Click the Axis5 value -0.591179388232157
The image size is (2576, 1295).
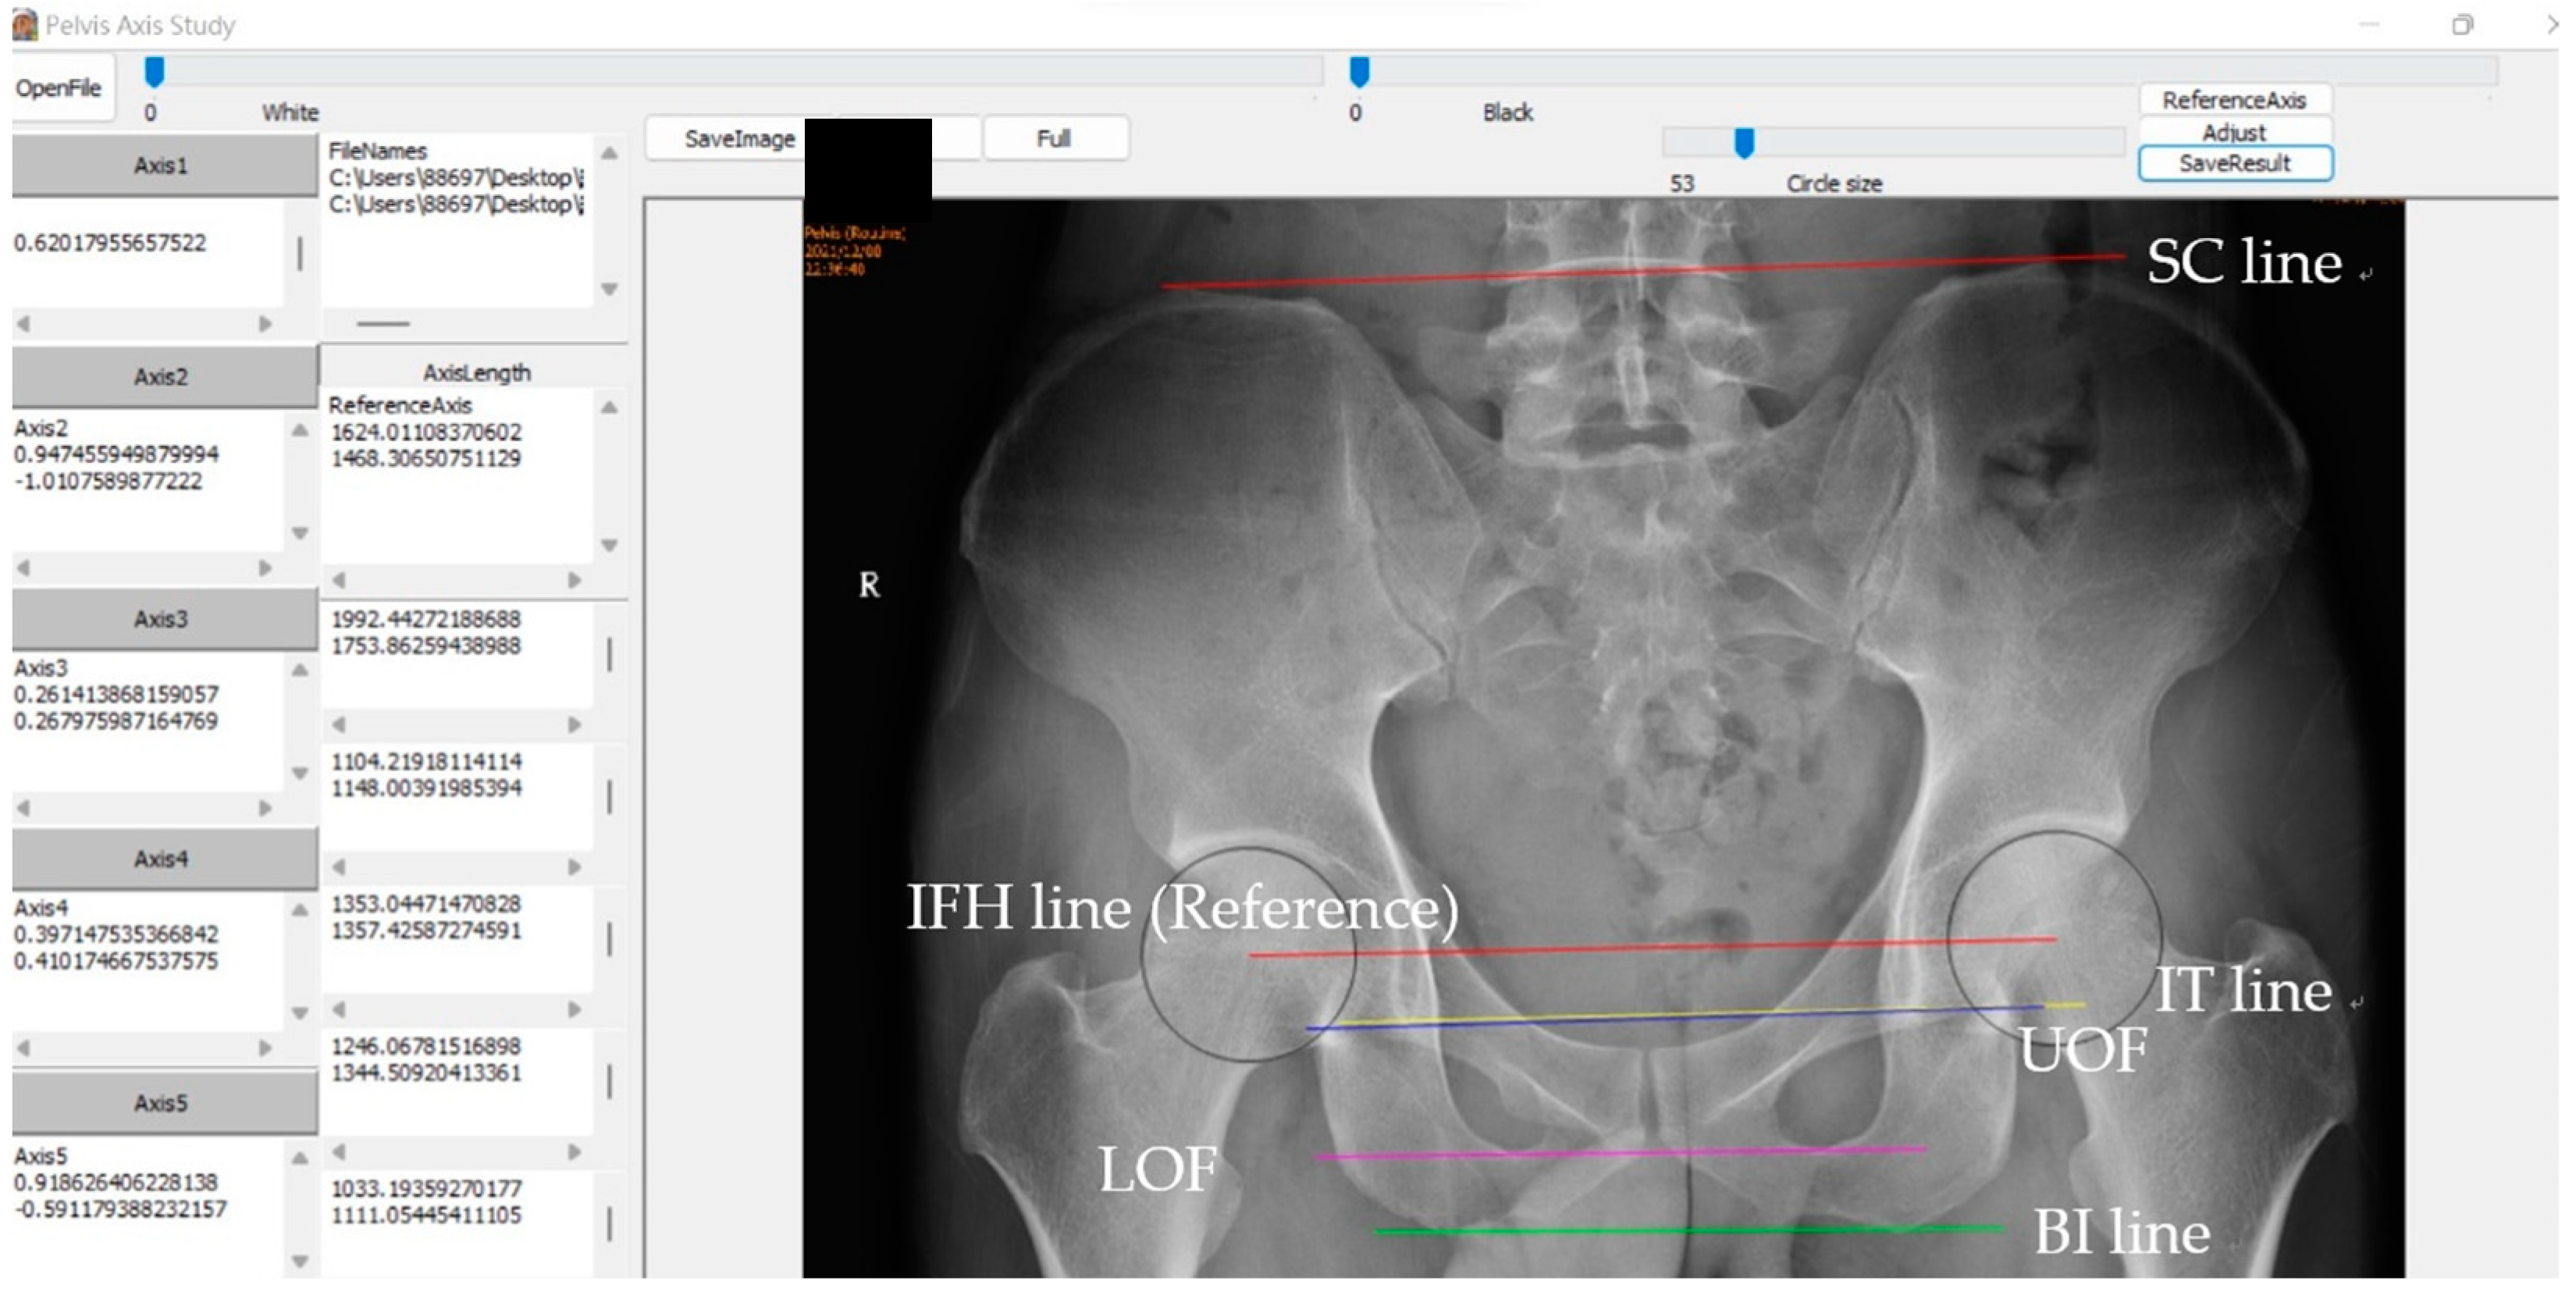tap(120, 1209)
